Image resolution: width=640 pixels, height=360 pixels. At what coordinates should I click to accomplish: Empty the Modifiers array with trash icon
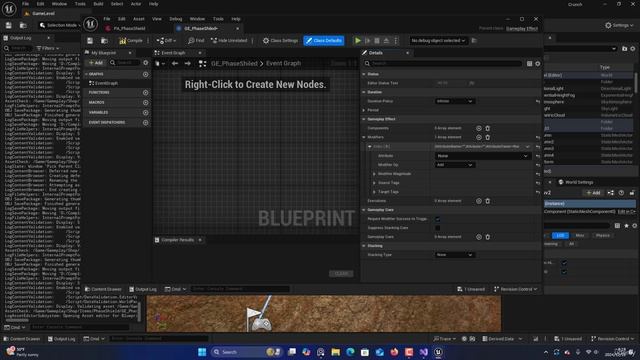pos(488,138)
